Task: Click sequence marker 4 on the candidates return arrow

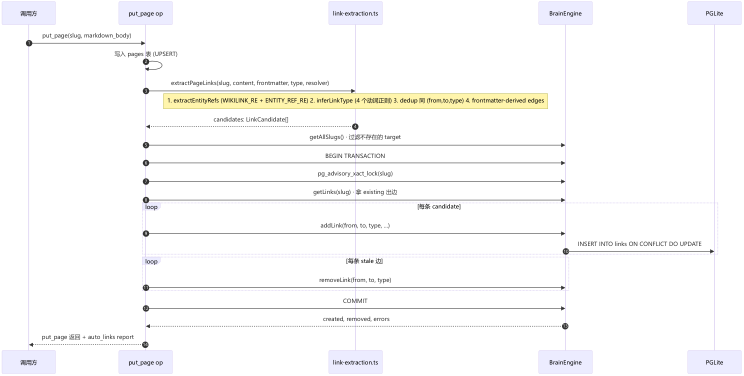Action: click(x=355, y=127)
